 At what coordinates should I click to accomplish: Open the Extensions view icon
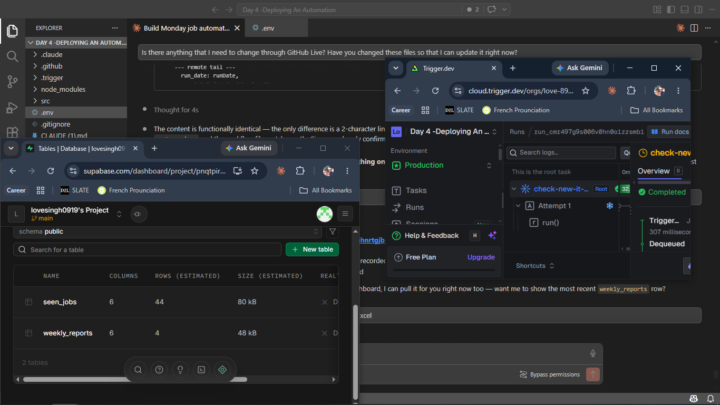pos(12,132)
